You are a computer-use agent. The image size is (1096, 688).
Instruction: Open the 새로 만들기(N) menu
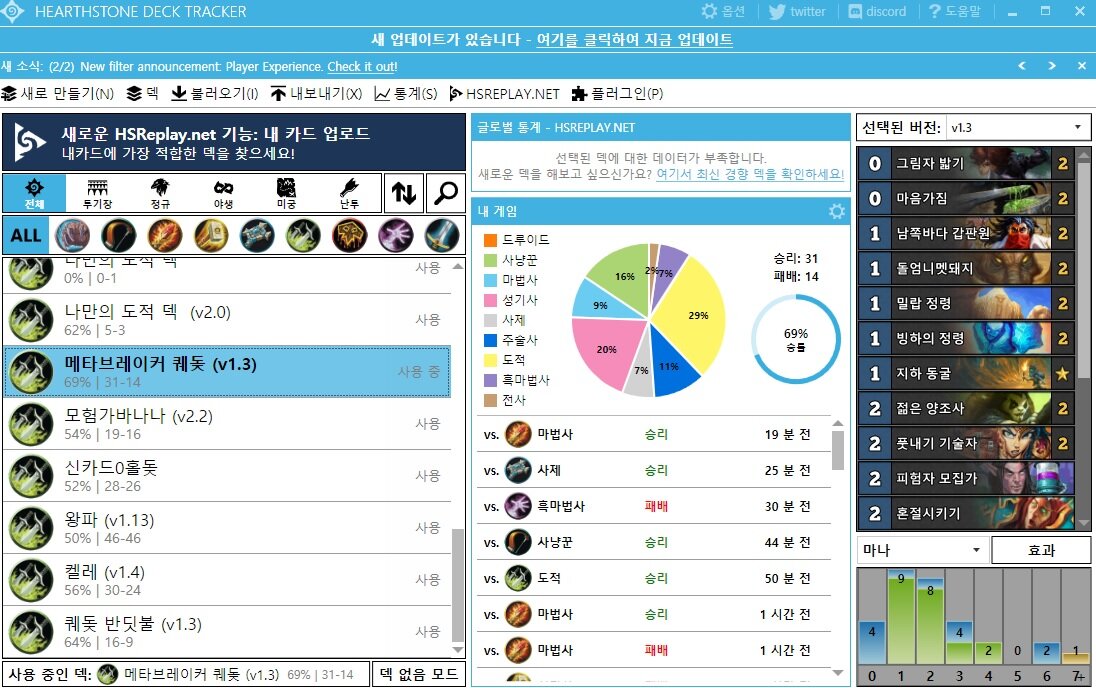[58, 94]
